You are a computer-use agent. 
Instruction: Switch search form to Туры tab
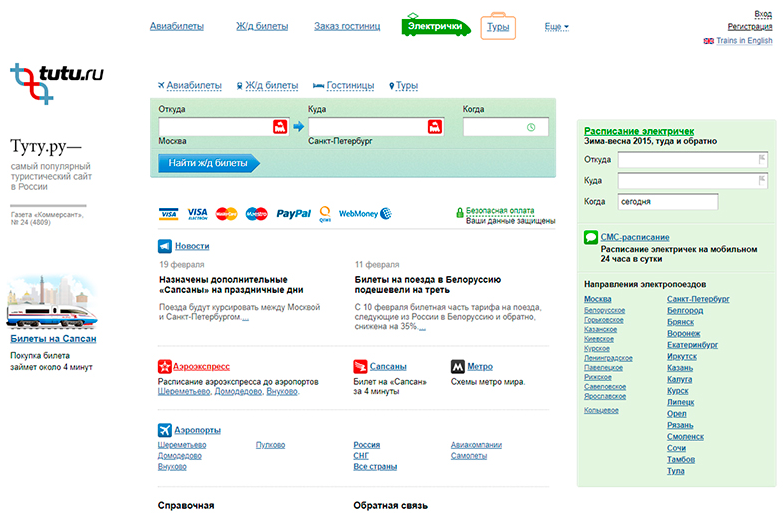pos(403,85)
